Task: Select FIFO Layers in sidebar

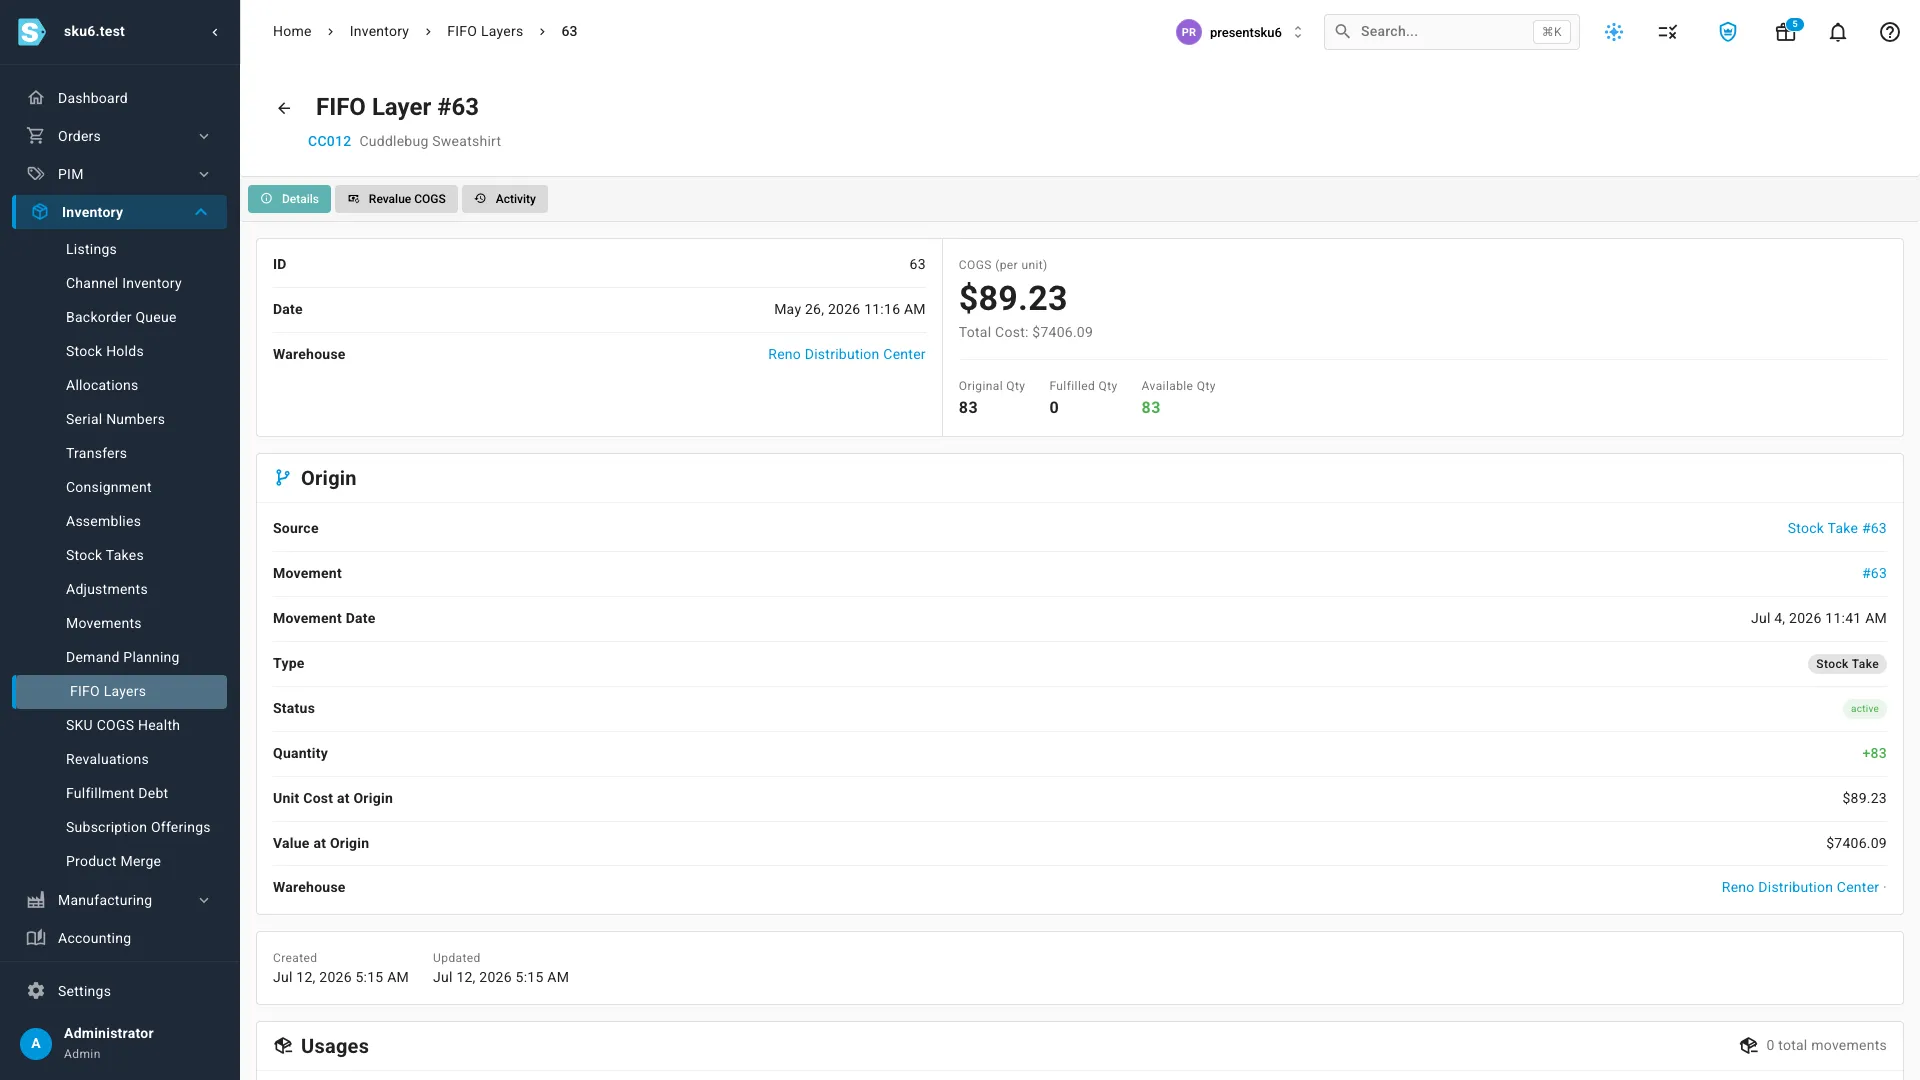Action: tap(120, 692)
